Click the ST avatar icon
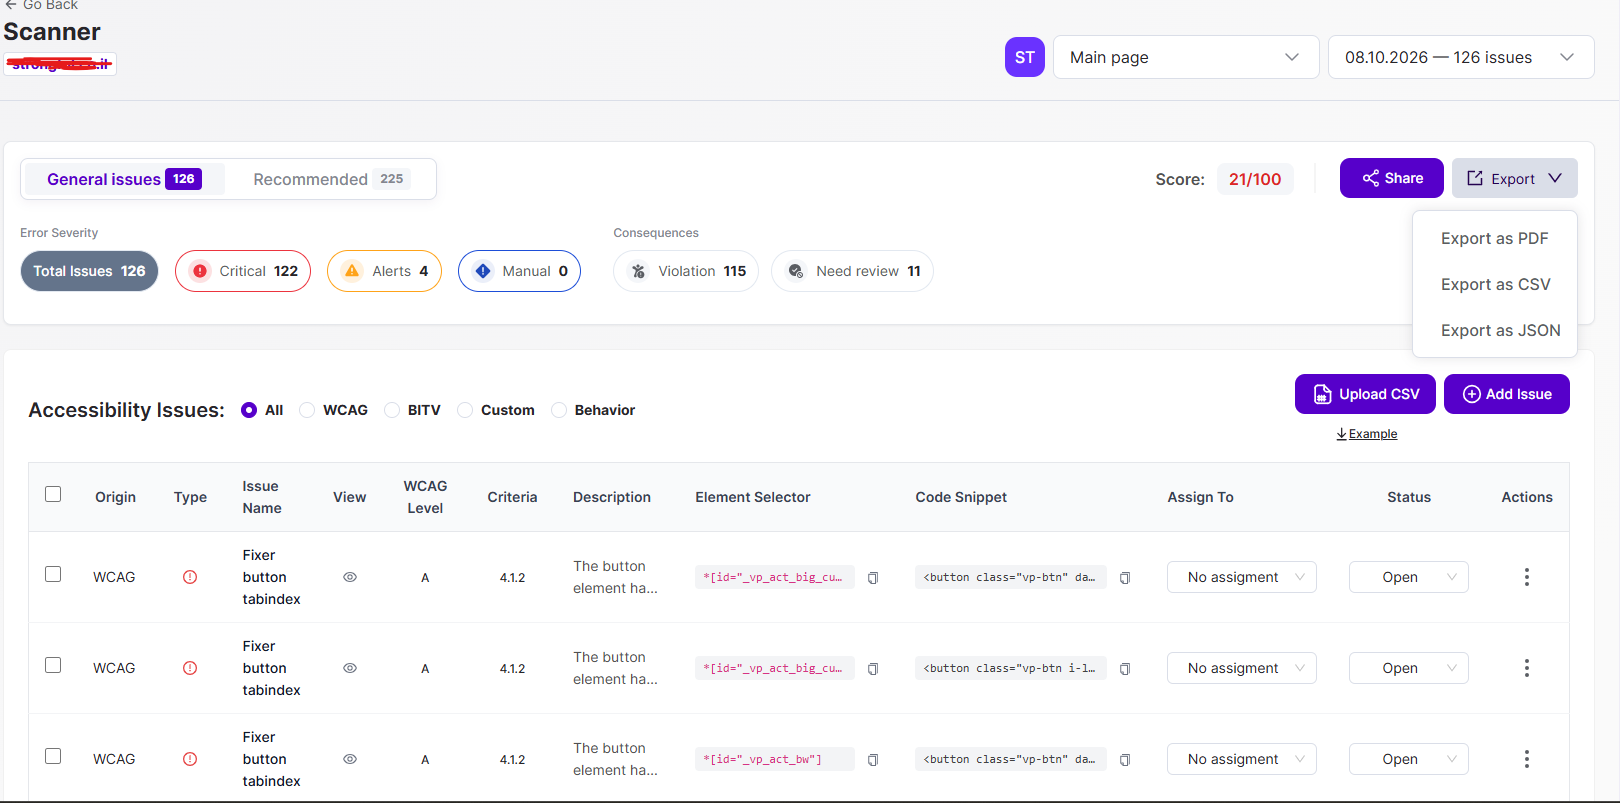1620x803 pixels. click(1024, 57)
